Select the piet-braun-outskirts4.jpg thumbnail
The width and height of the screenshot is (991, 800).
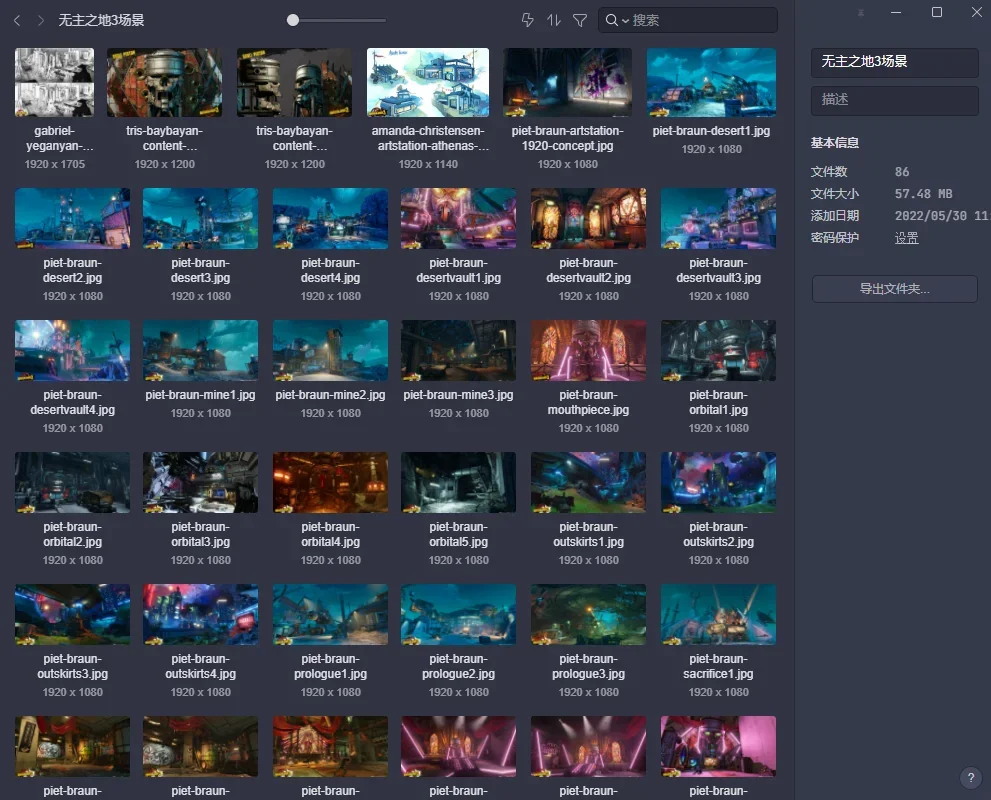(200, 614)
